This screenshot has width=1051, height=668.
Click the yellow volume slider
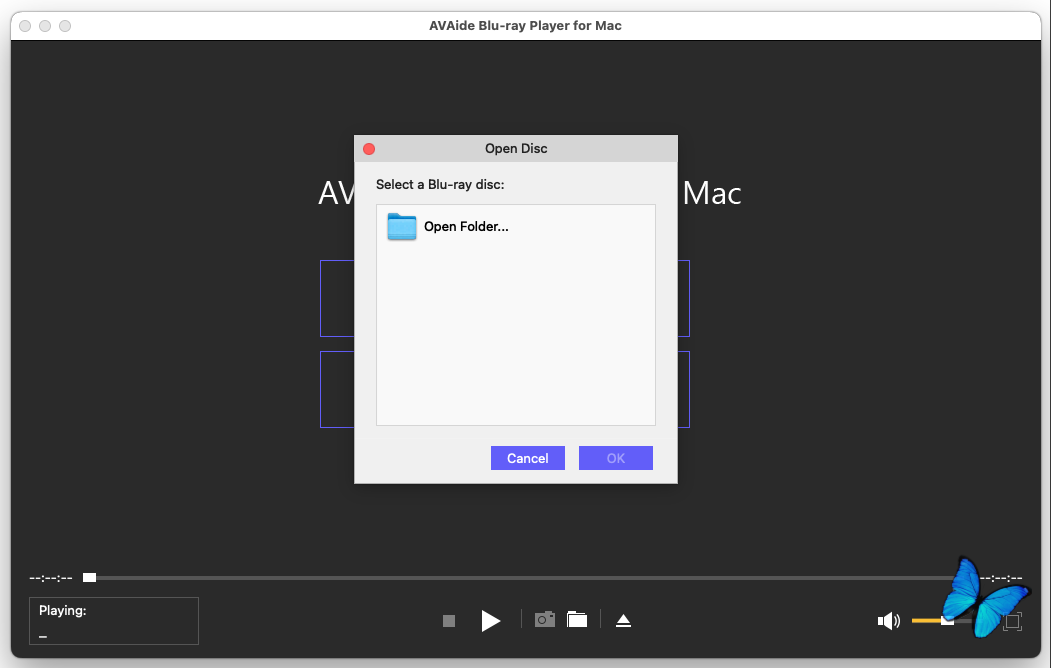927,621
